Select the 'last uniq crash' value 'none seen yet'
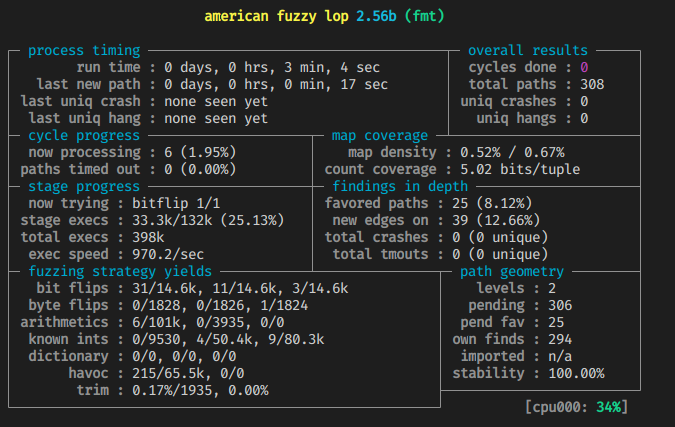 (216, 102)
